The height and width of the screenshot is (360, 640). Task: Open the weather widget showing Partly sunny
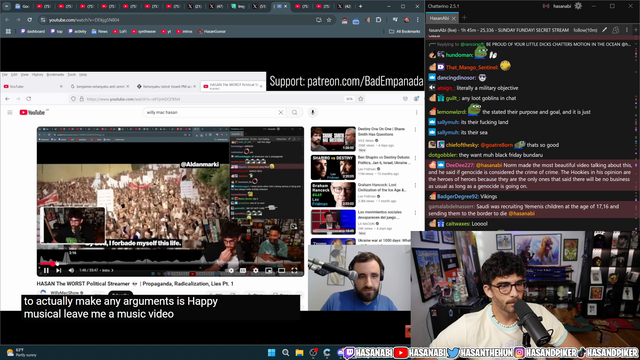(x=21, y=352)
